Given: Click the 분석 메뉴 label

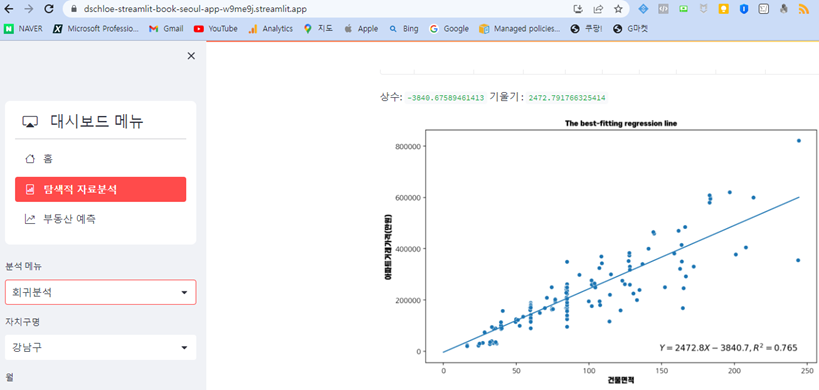Looking at the screenshot, I should (x=24, y=266).
